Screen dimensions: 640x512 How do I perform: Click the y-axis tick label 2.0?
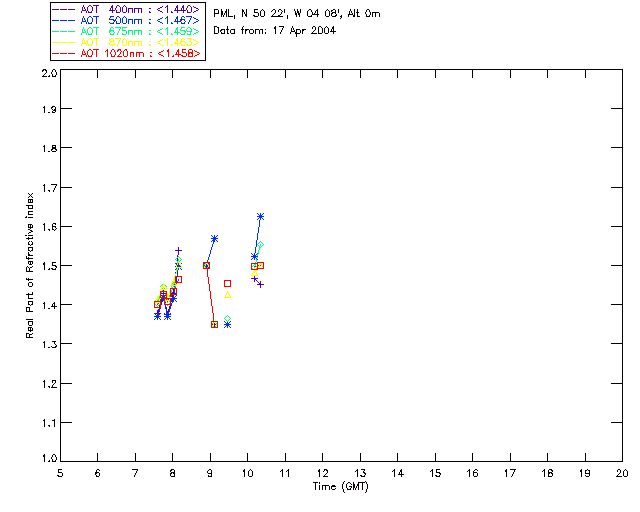49,73
